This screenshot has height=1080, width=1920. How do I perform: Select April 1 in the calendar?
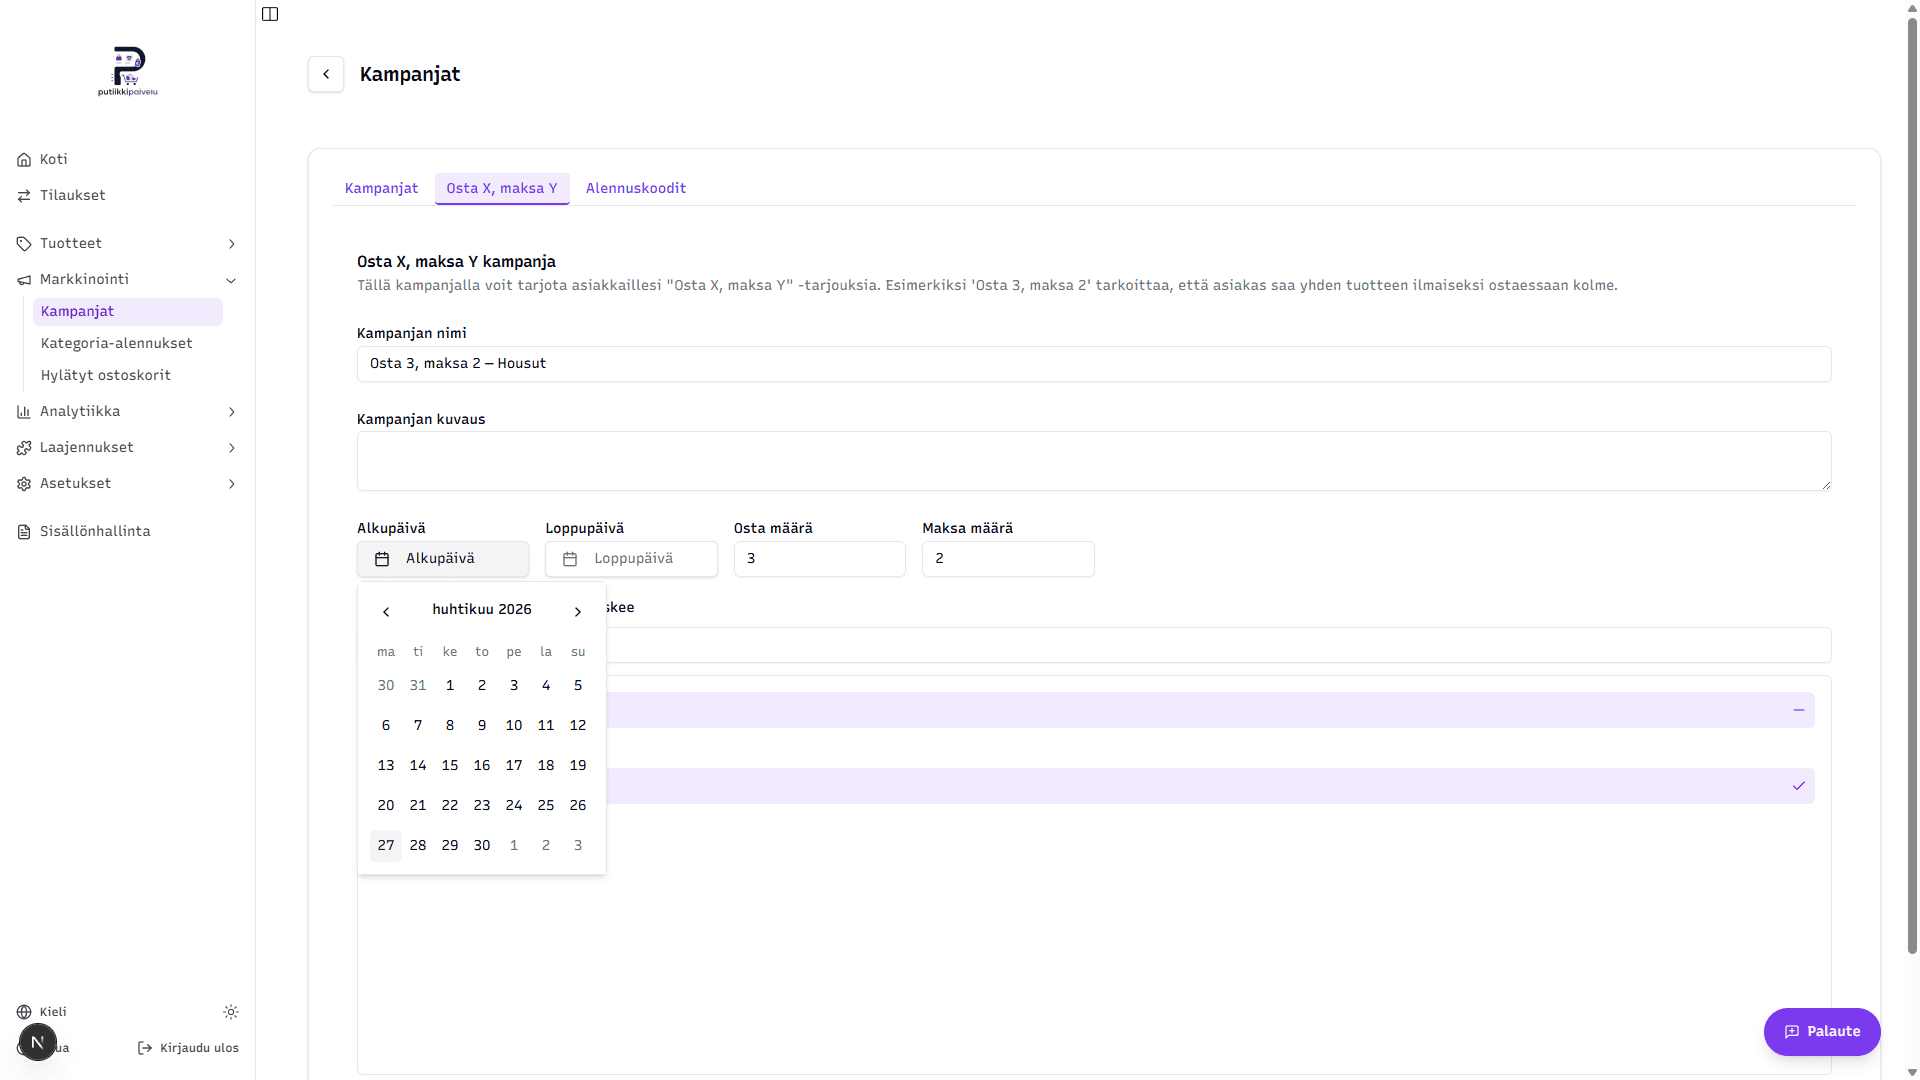(450, 686)
